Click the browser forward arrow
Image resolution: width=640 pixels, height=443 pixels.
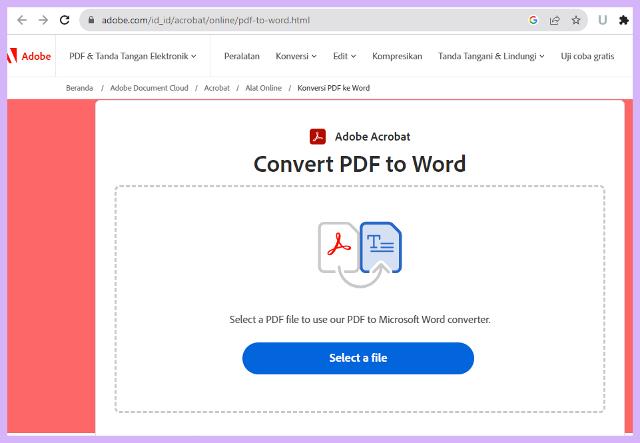coord(43,20)
